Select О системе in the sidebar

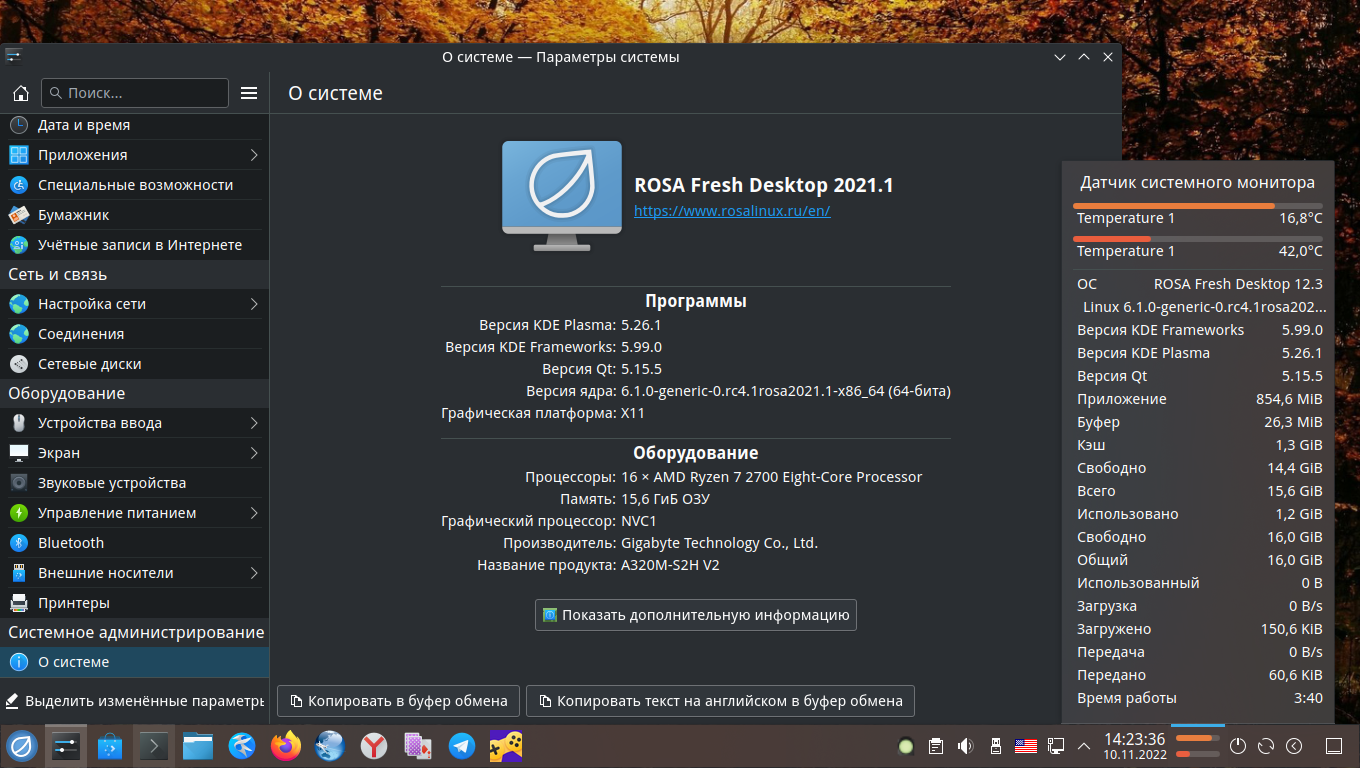135,662
